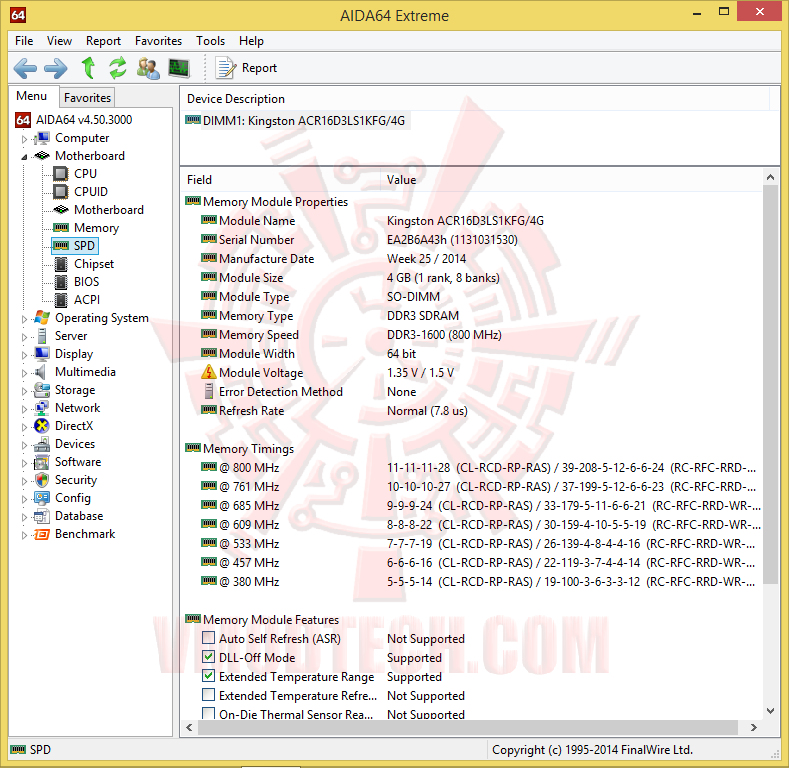Select the Network icon in tree
This screenshot has height=768, width=789.
point(42,408)
